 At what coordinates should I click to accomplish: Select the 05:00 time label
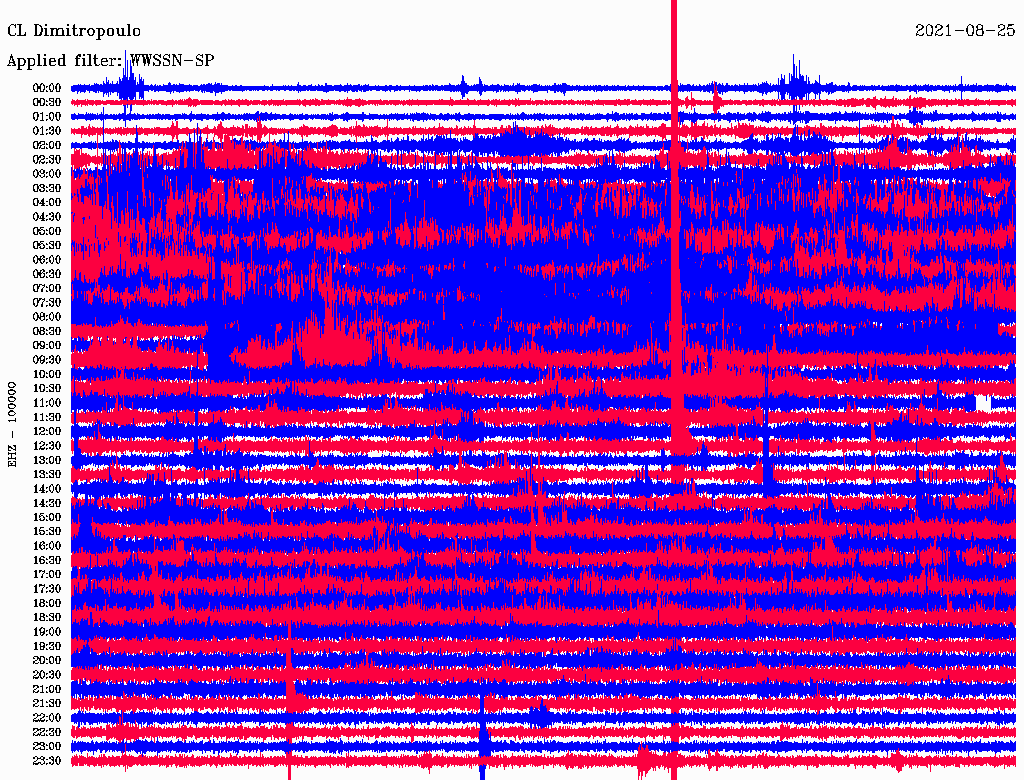coord(47,231)
